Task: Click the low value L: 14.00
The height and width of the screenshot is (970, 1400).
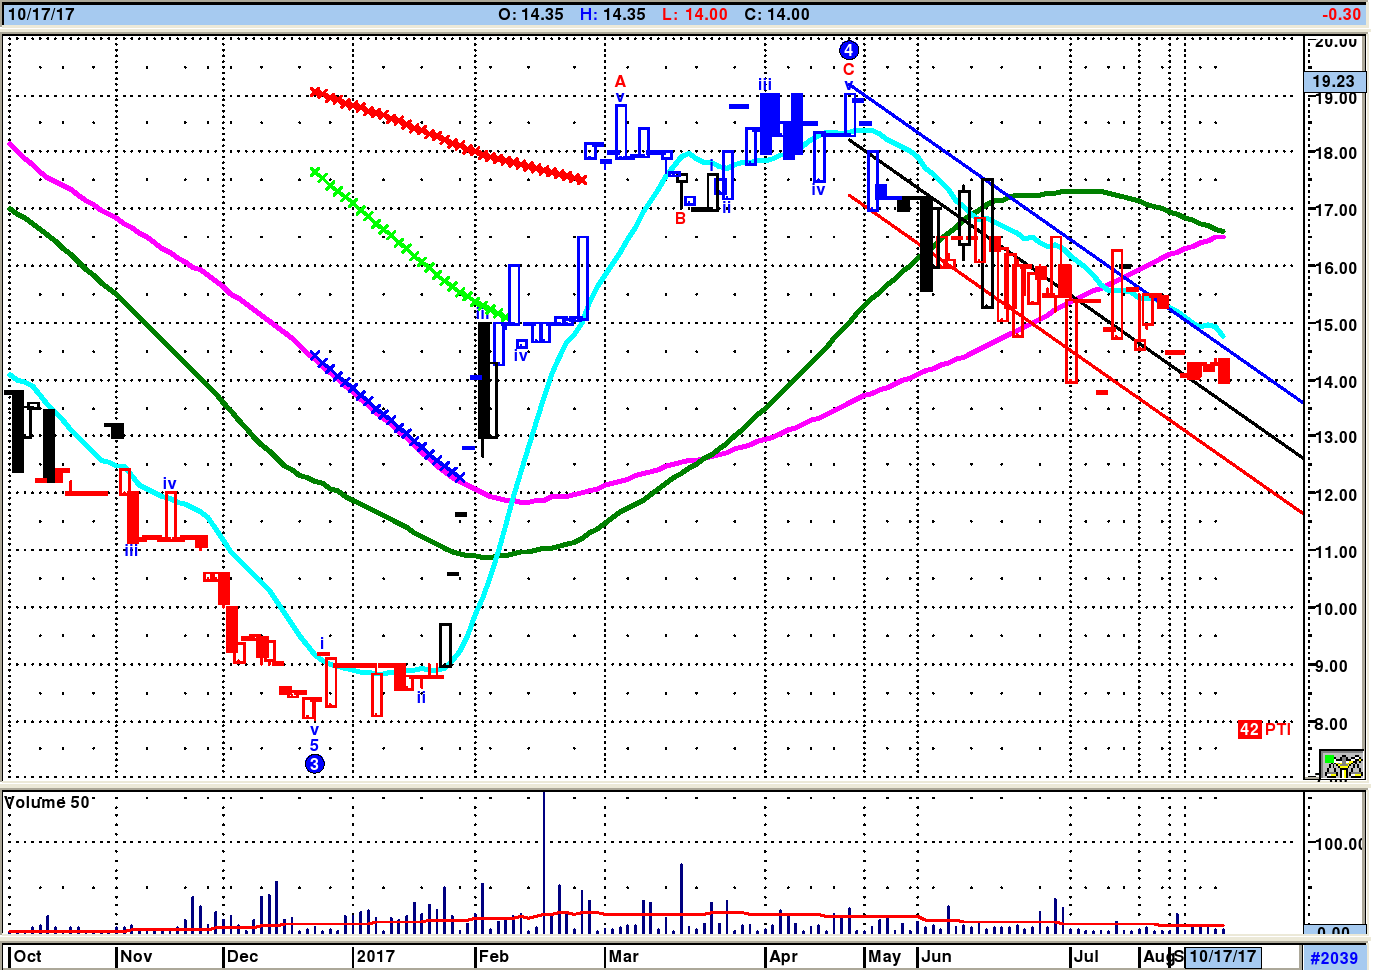Action: pos(695,14)
